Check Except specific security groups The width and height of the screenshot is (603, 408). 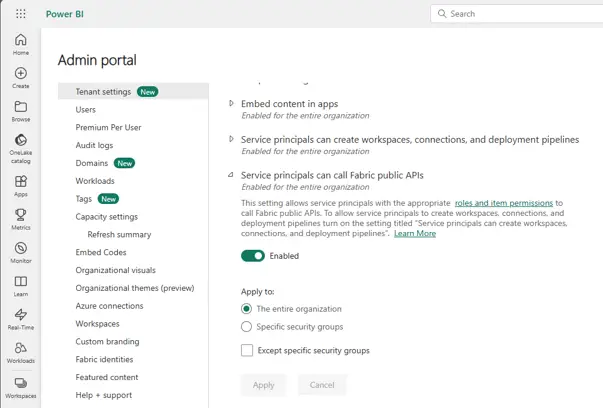pyautogui.click(x=247, y=350)
